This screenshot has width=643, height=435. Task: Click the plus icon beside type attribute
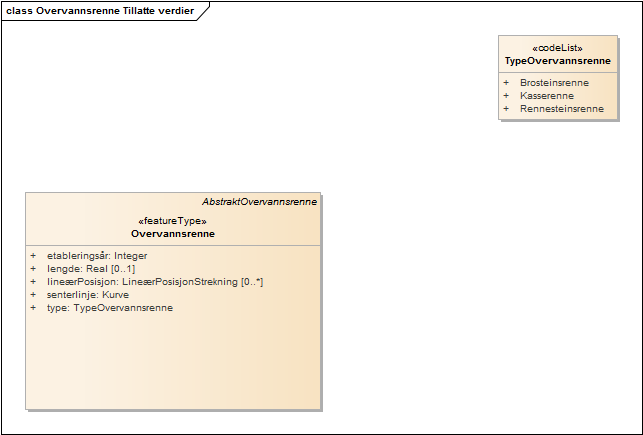[33, 308]
